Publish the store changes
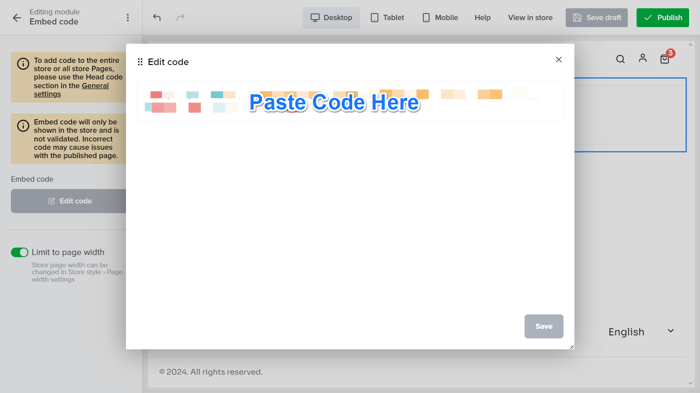The height and width of the screenshot is (393, 700). click(x=662, y=18)
